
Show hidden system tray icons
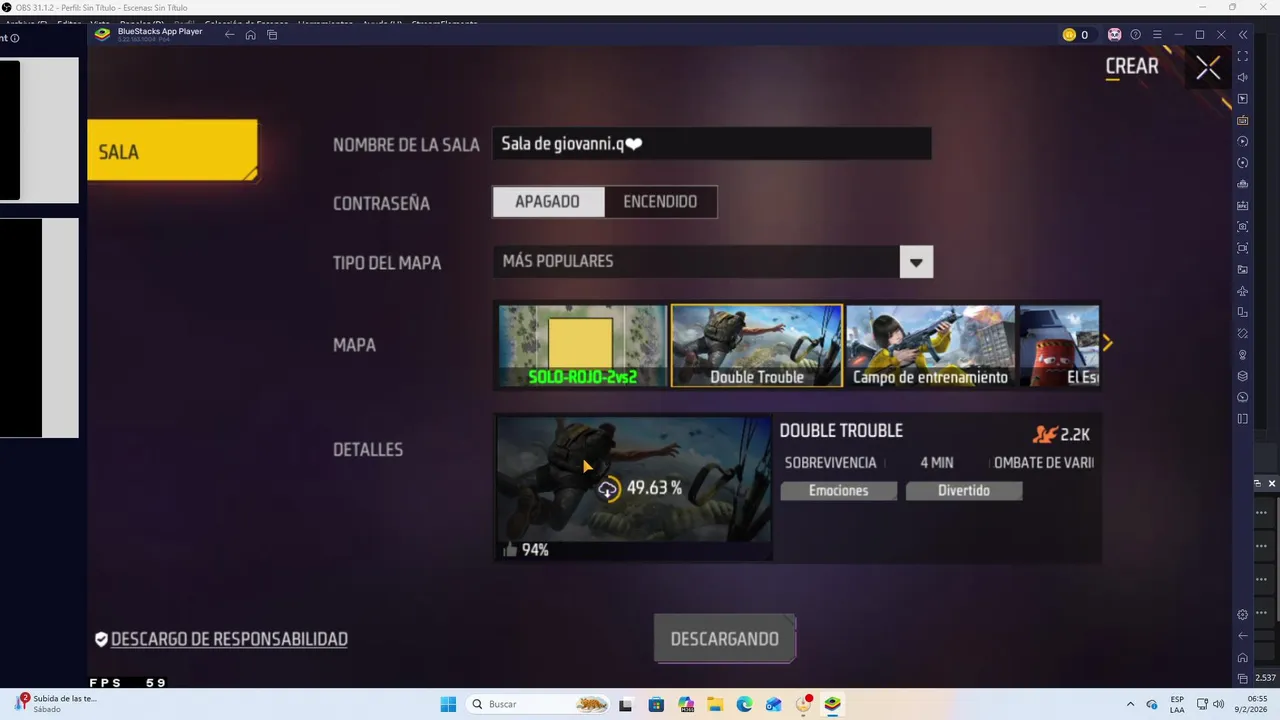tap(1130, 704)
